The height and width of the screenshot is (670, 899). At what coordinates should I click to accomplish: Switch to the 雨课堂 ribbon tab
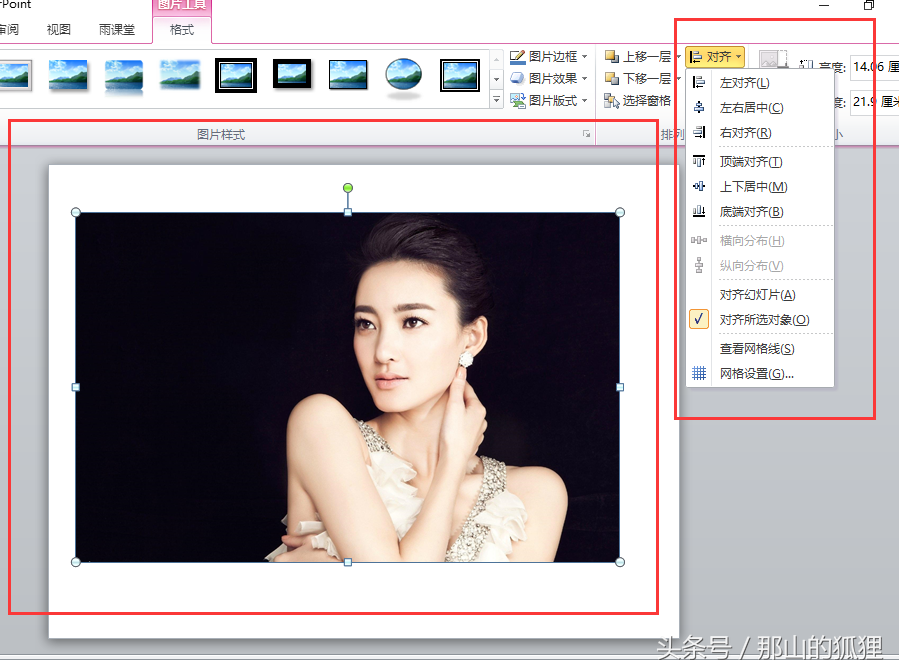117,29
